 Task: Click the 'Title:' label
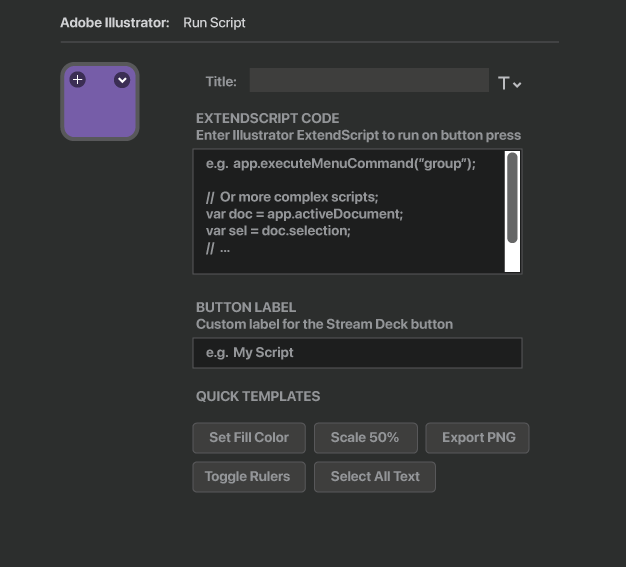pyautogui.click(x=221, y=82)
